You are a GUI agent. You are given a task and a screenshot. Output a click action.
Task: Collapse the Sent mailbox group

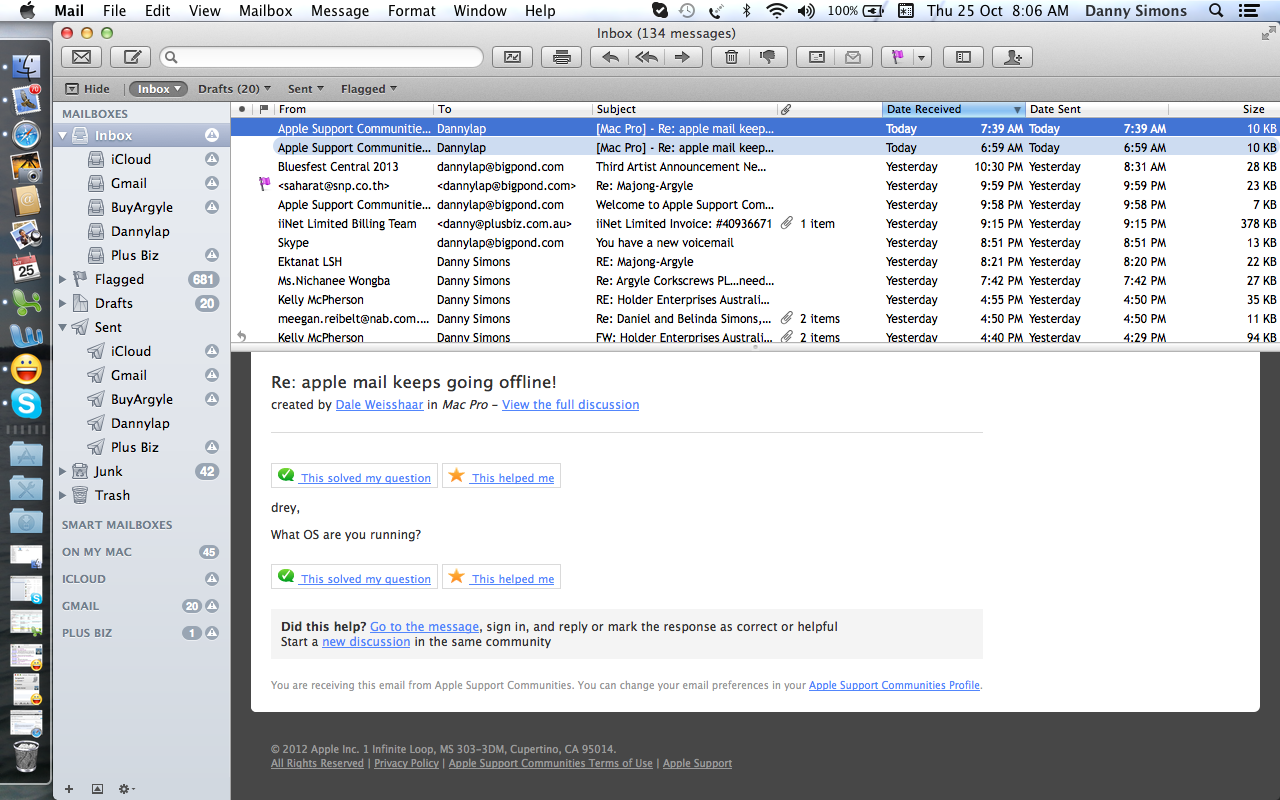point(64,327)
